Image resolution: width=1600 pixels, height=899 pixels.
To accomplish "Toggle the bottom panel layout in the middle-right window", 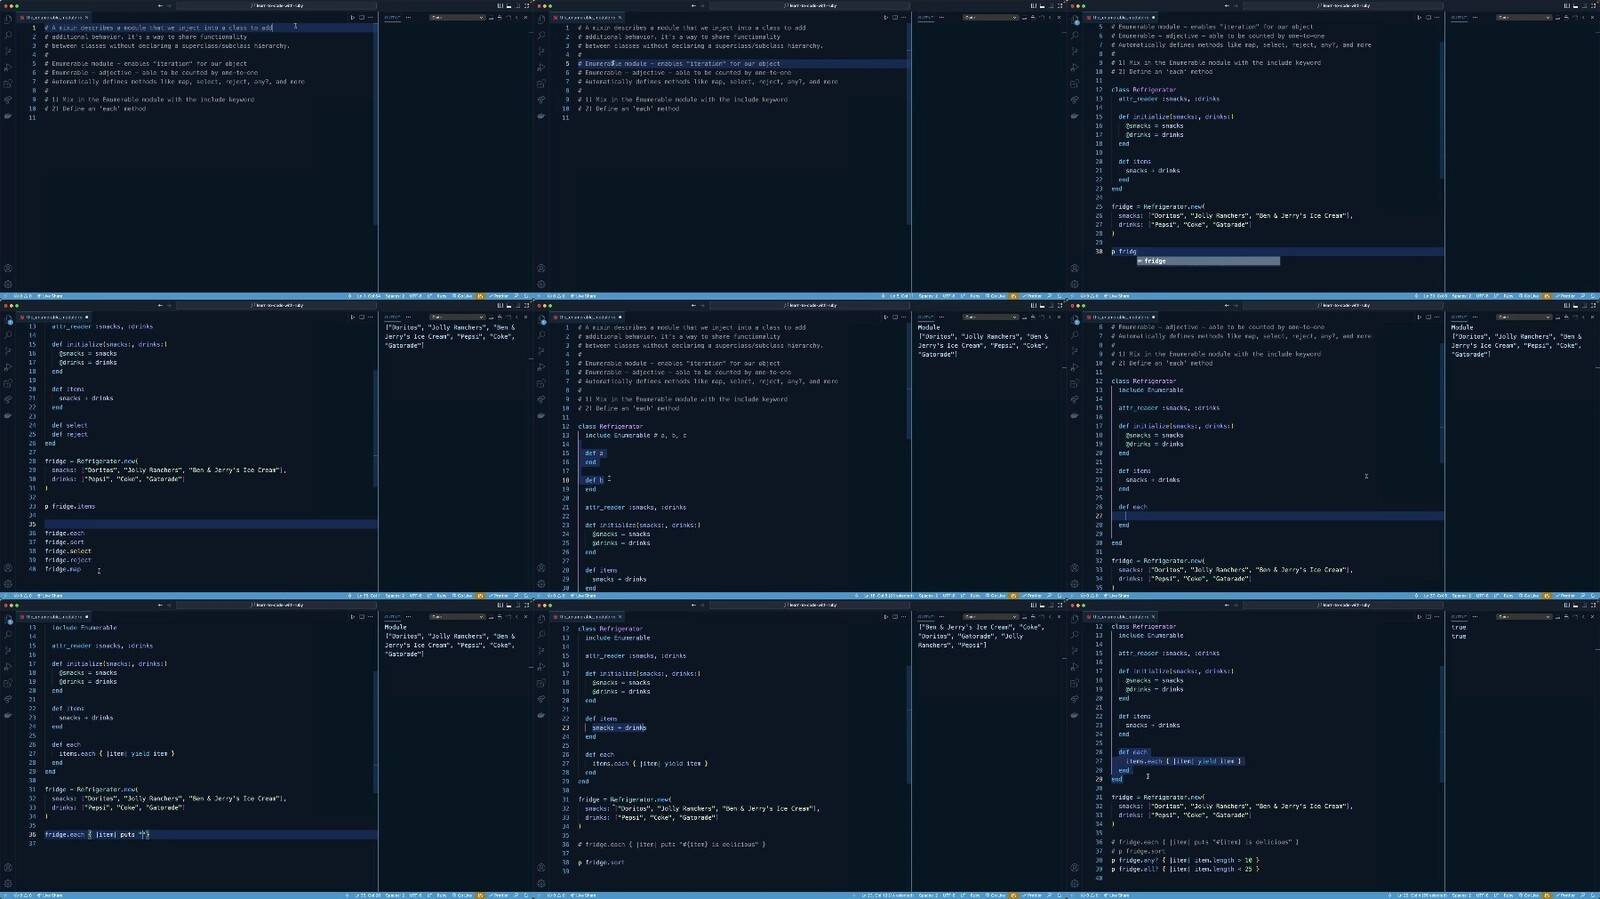I will coord(1576,305).
